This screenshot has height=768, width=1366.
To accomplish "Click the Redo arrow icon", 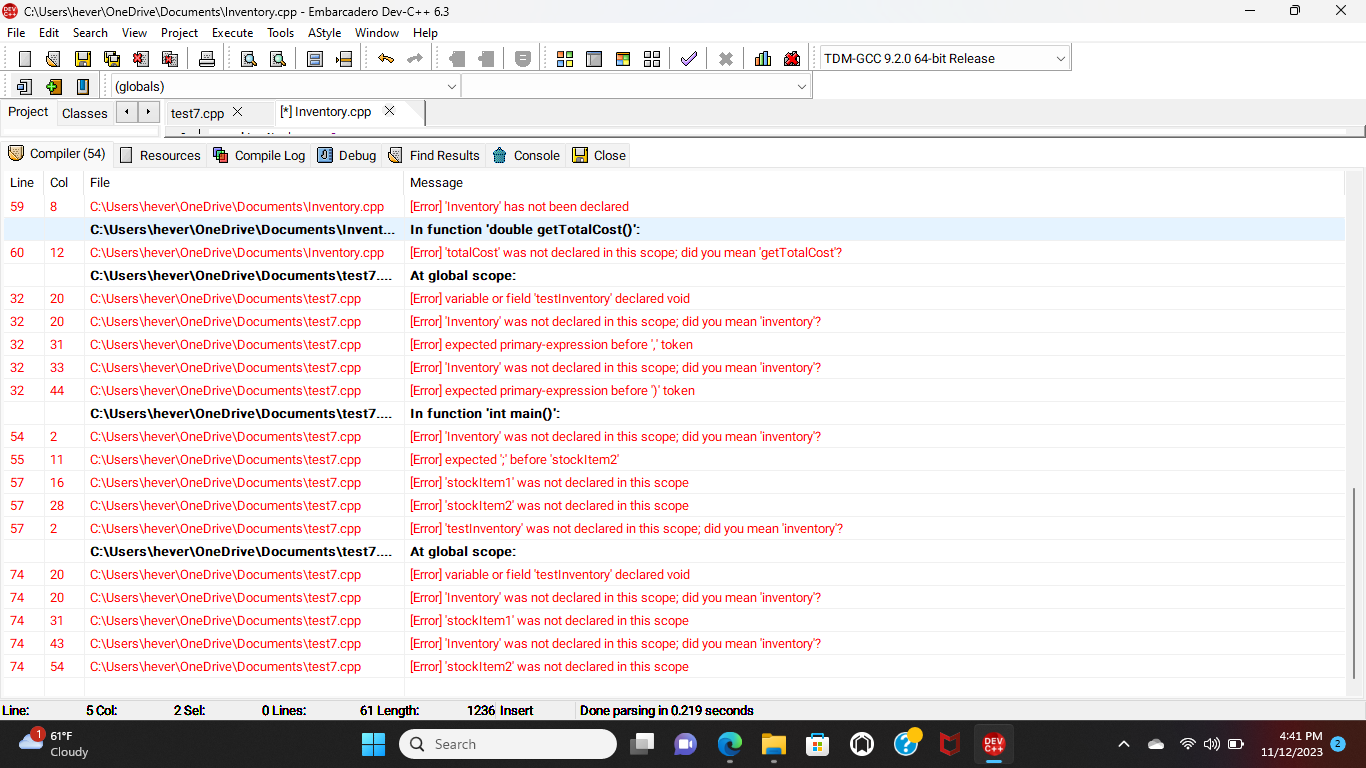I will (x=414, y=58).
